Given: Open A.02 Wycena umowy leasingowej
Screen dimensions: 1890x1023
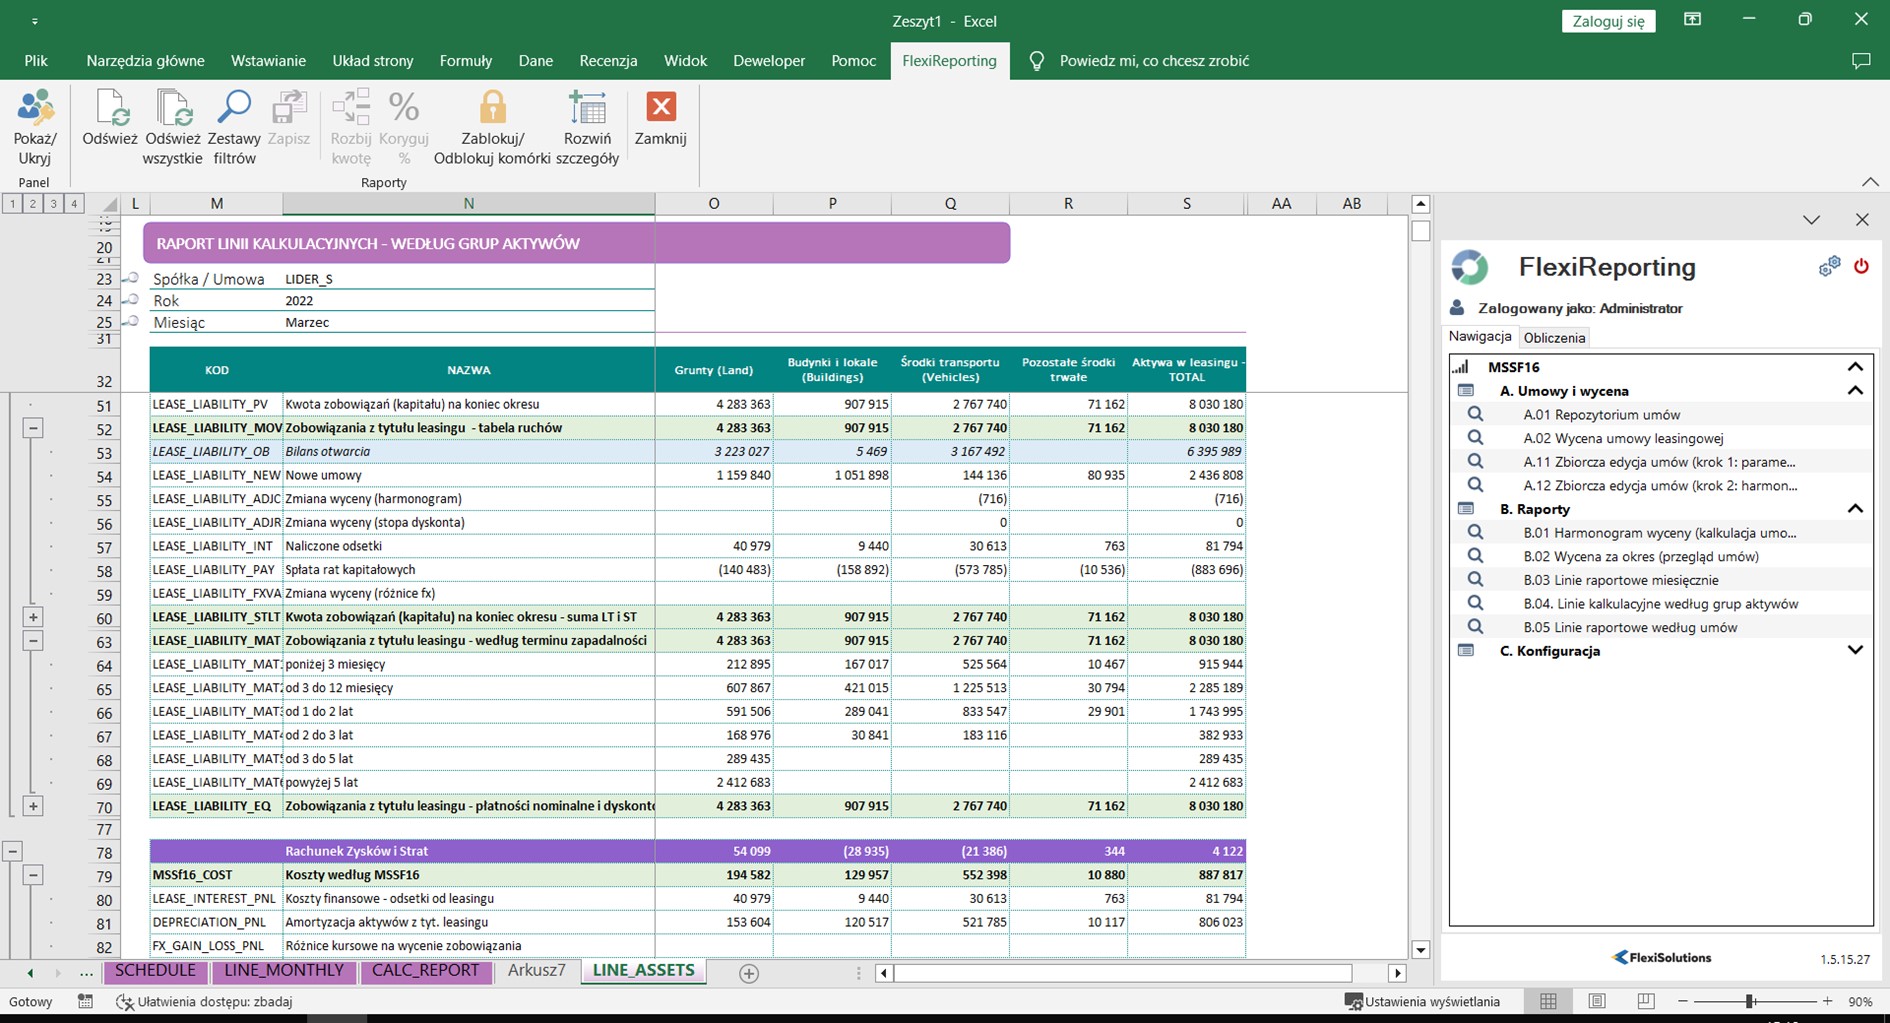Looking at the screenshot, I should click(x=1623, y=438).
